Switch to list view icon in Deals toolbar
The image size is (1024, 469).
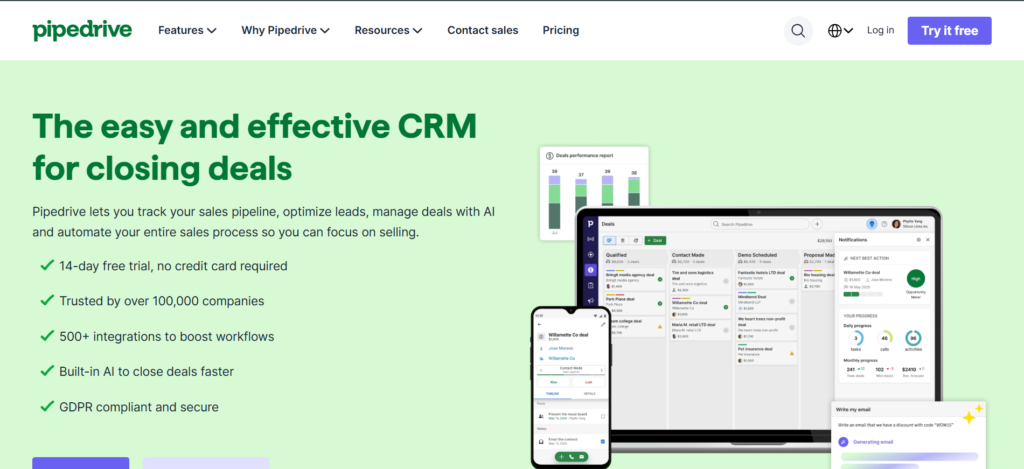[623, 240]
